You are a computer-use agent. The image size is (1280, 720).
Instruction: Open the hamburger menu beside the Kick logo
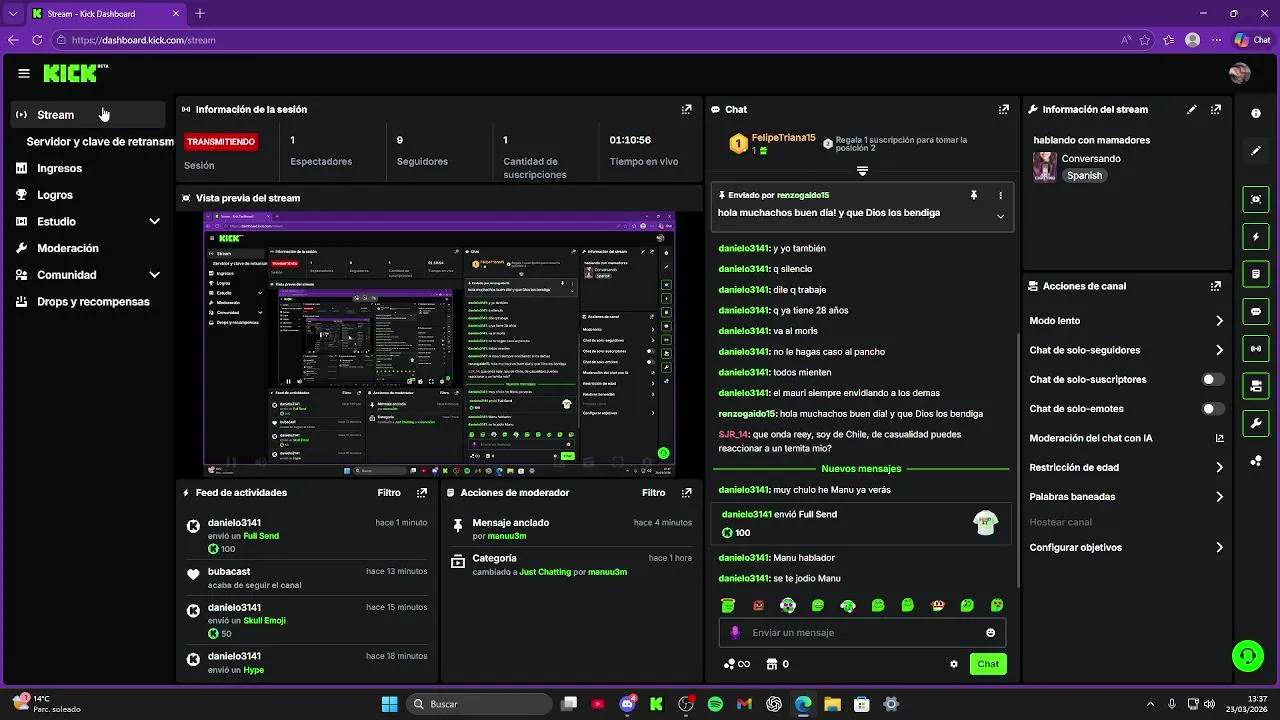click(x=24, y=73)
